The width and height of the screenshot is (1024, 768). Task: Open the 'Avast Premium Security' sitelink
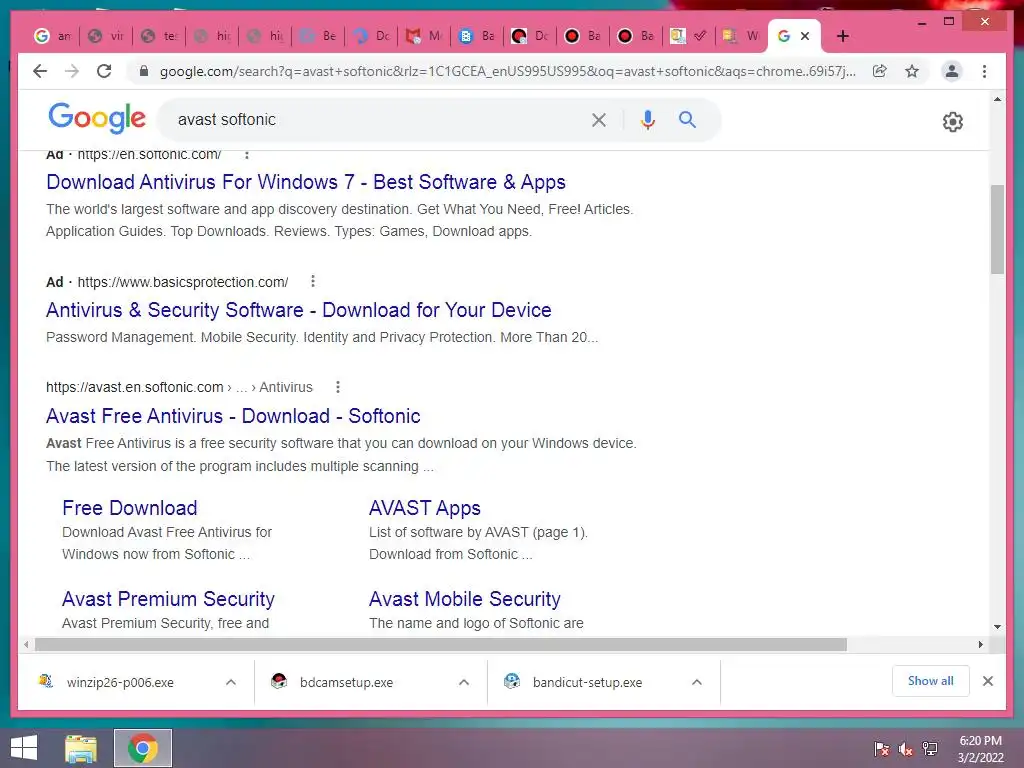[168, 599]
